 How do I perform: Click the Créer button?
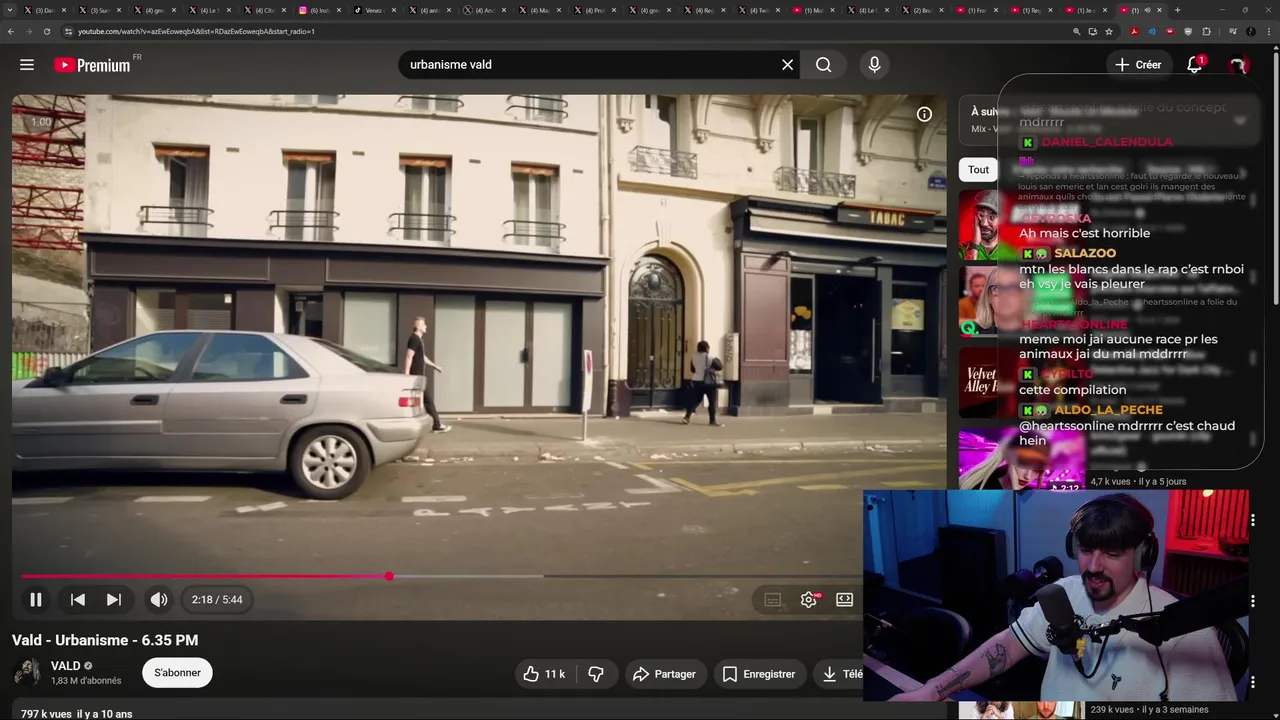(x=1138, y=64)
